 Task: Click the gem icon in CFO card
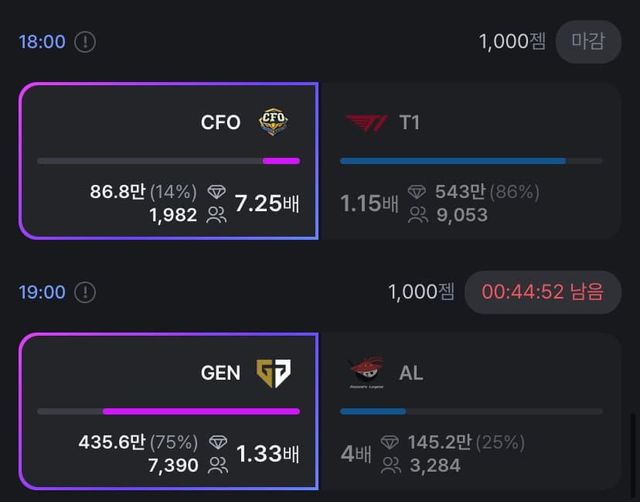tap(217, 191)
